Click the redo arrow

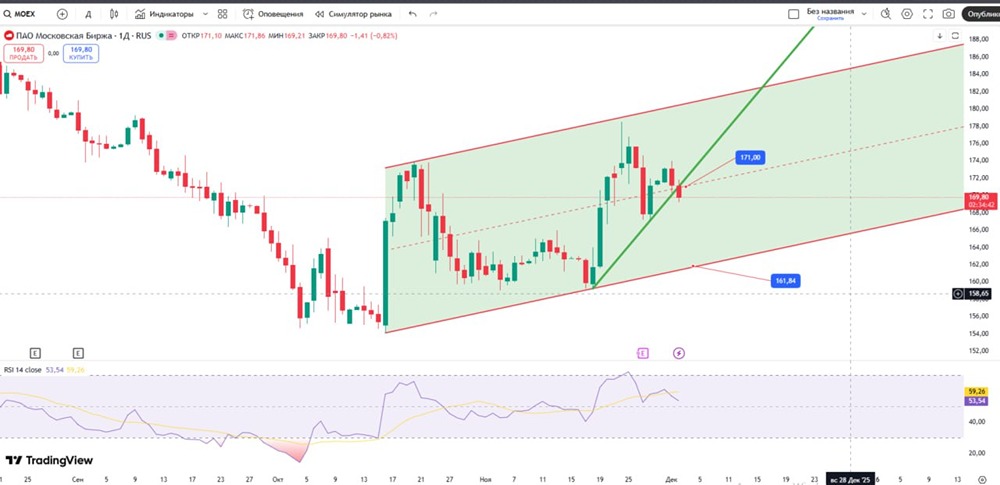tap(434, 13)
